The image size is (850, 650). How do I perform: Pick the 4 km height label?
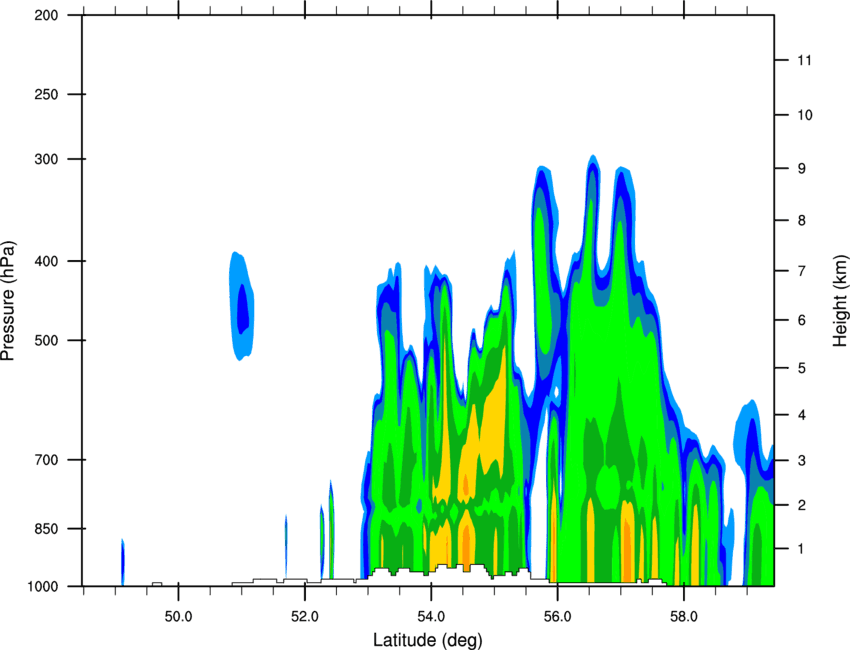(801, 415)
